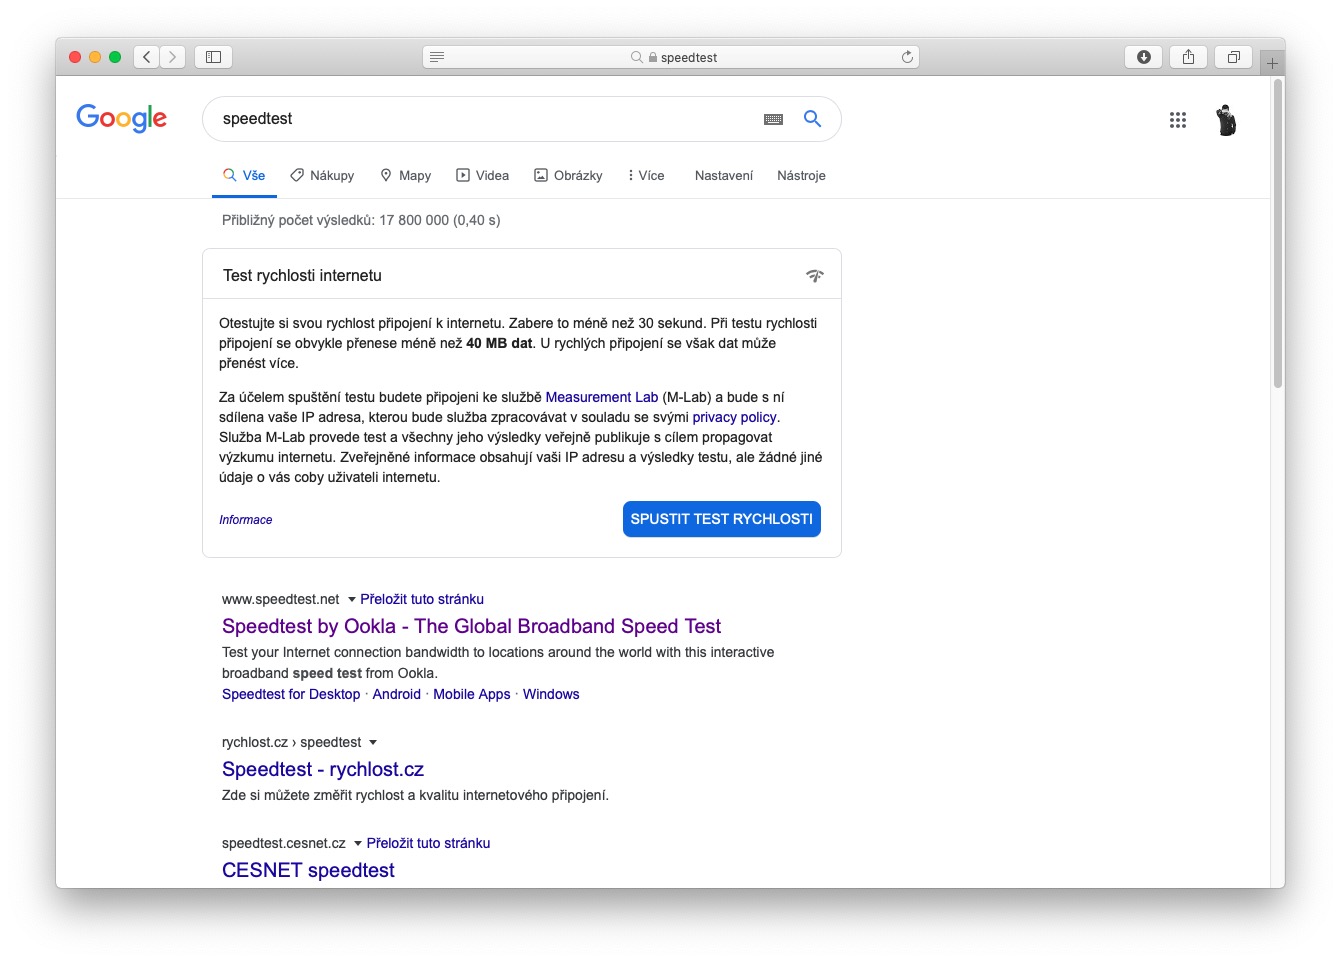Open the Google apps grid icon
The width and height of the screenshot is (1341, 962).
[1177, 120]
